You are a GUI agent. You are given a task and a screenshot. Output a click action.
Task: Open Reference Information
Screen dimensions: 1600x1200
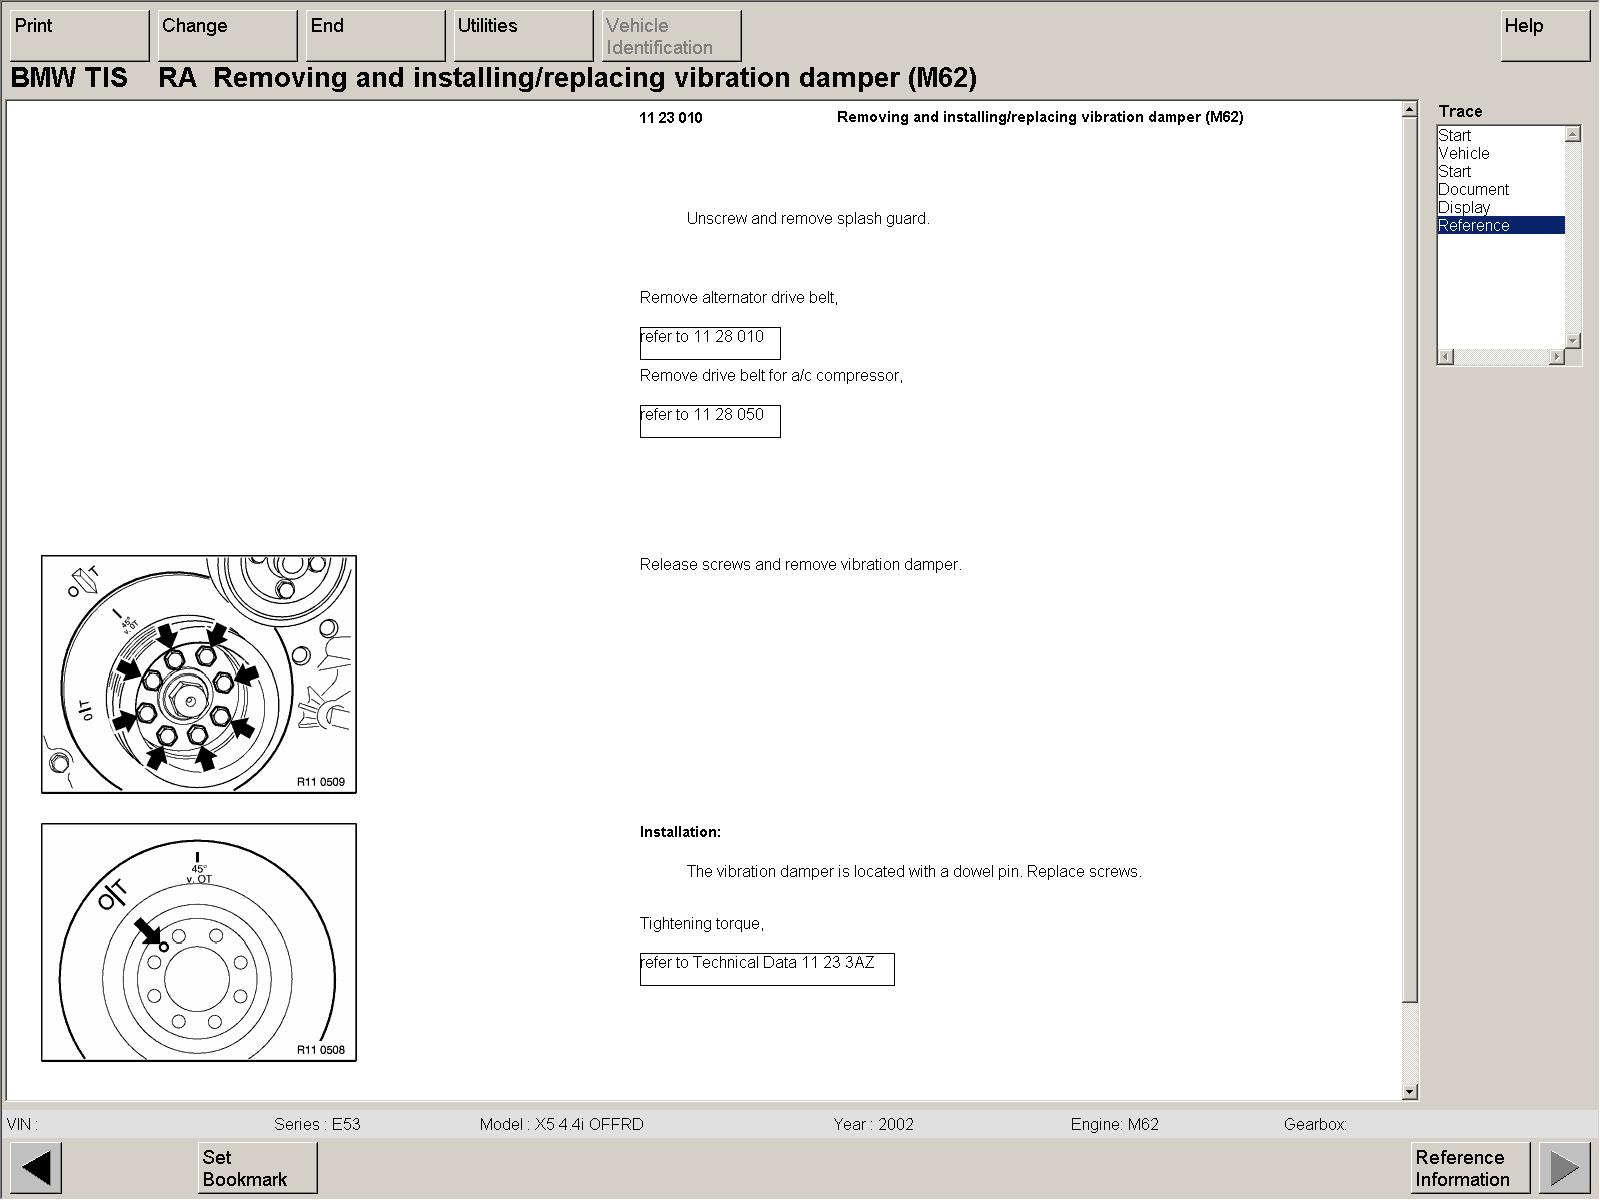pyautogui.click(x=1469, y=1167)
